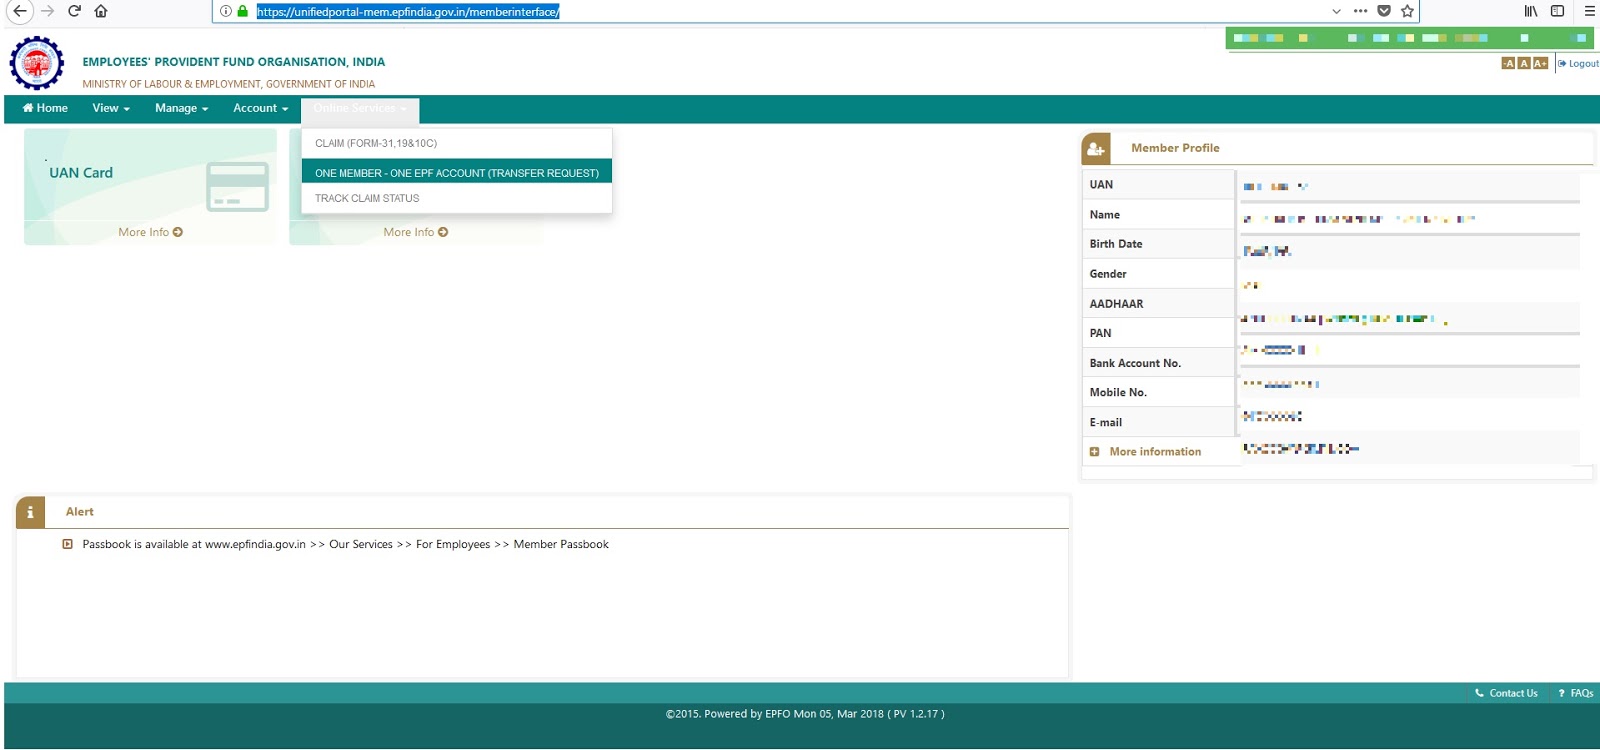This screenshot has height=750, width=1600.
Task: Collapse the Online Services dropdown menu
Action: point(360,108)
